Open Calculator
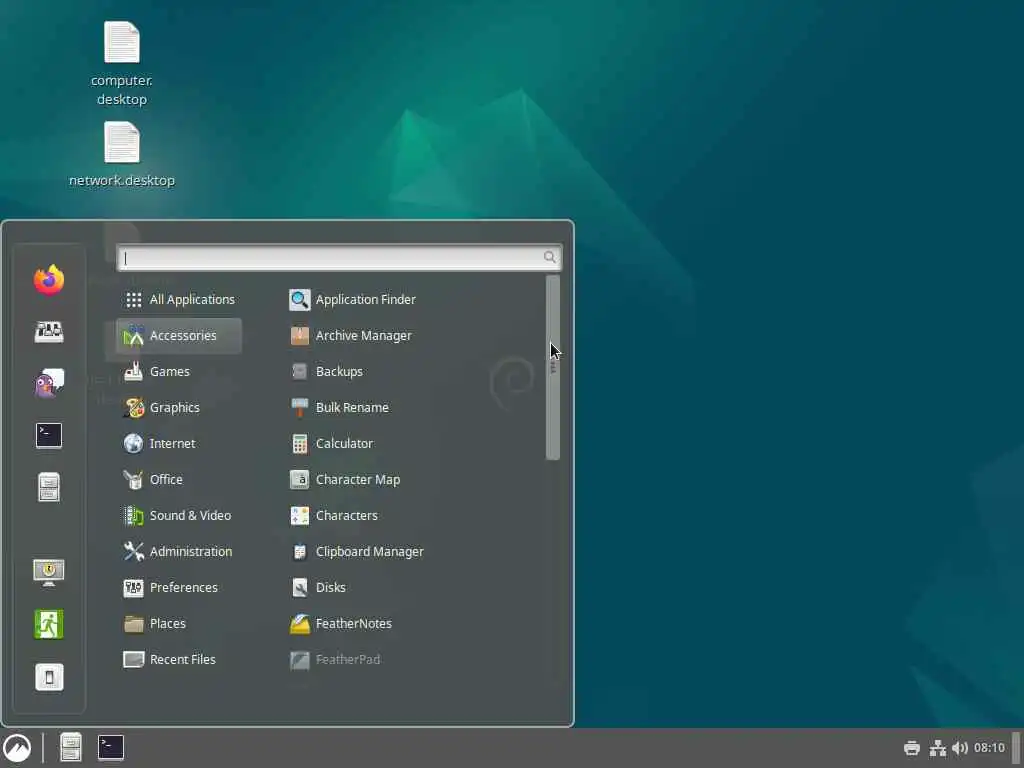 (331, 443)
